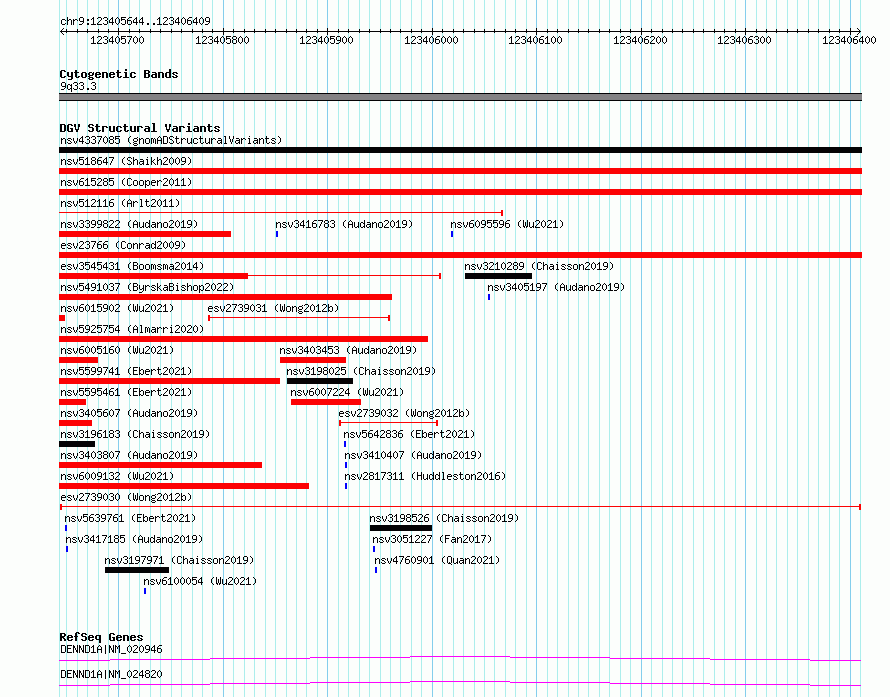Click the 9q33.3 band label
Screen dimensions: 890x697
pos(78,86)
